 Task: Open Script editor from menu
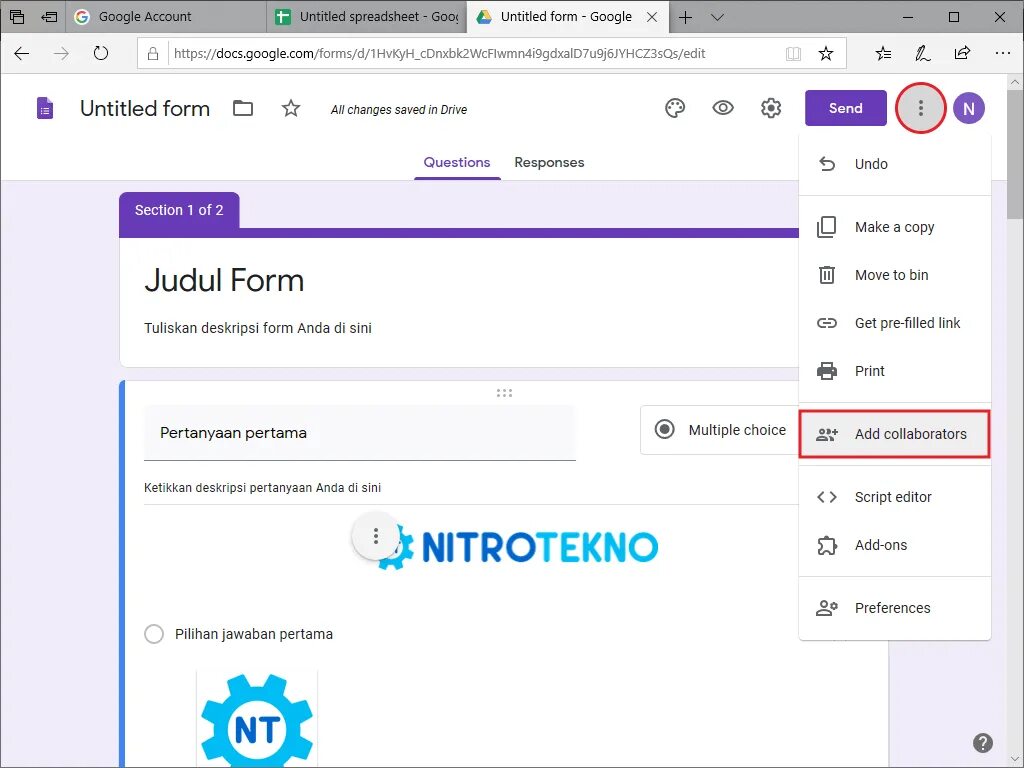point(895,497)
